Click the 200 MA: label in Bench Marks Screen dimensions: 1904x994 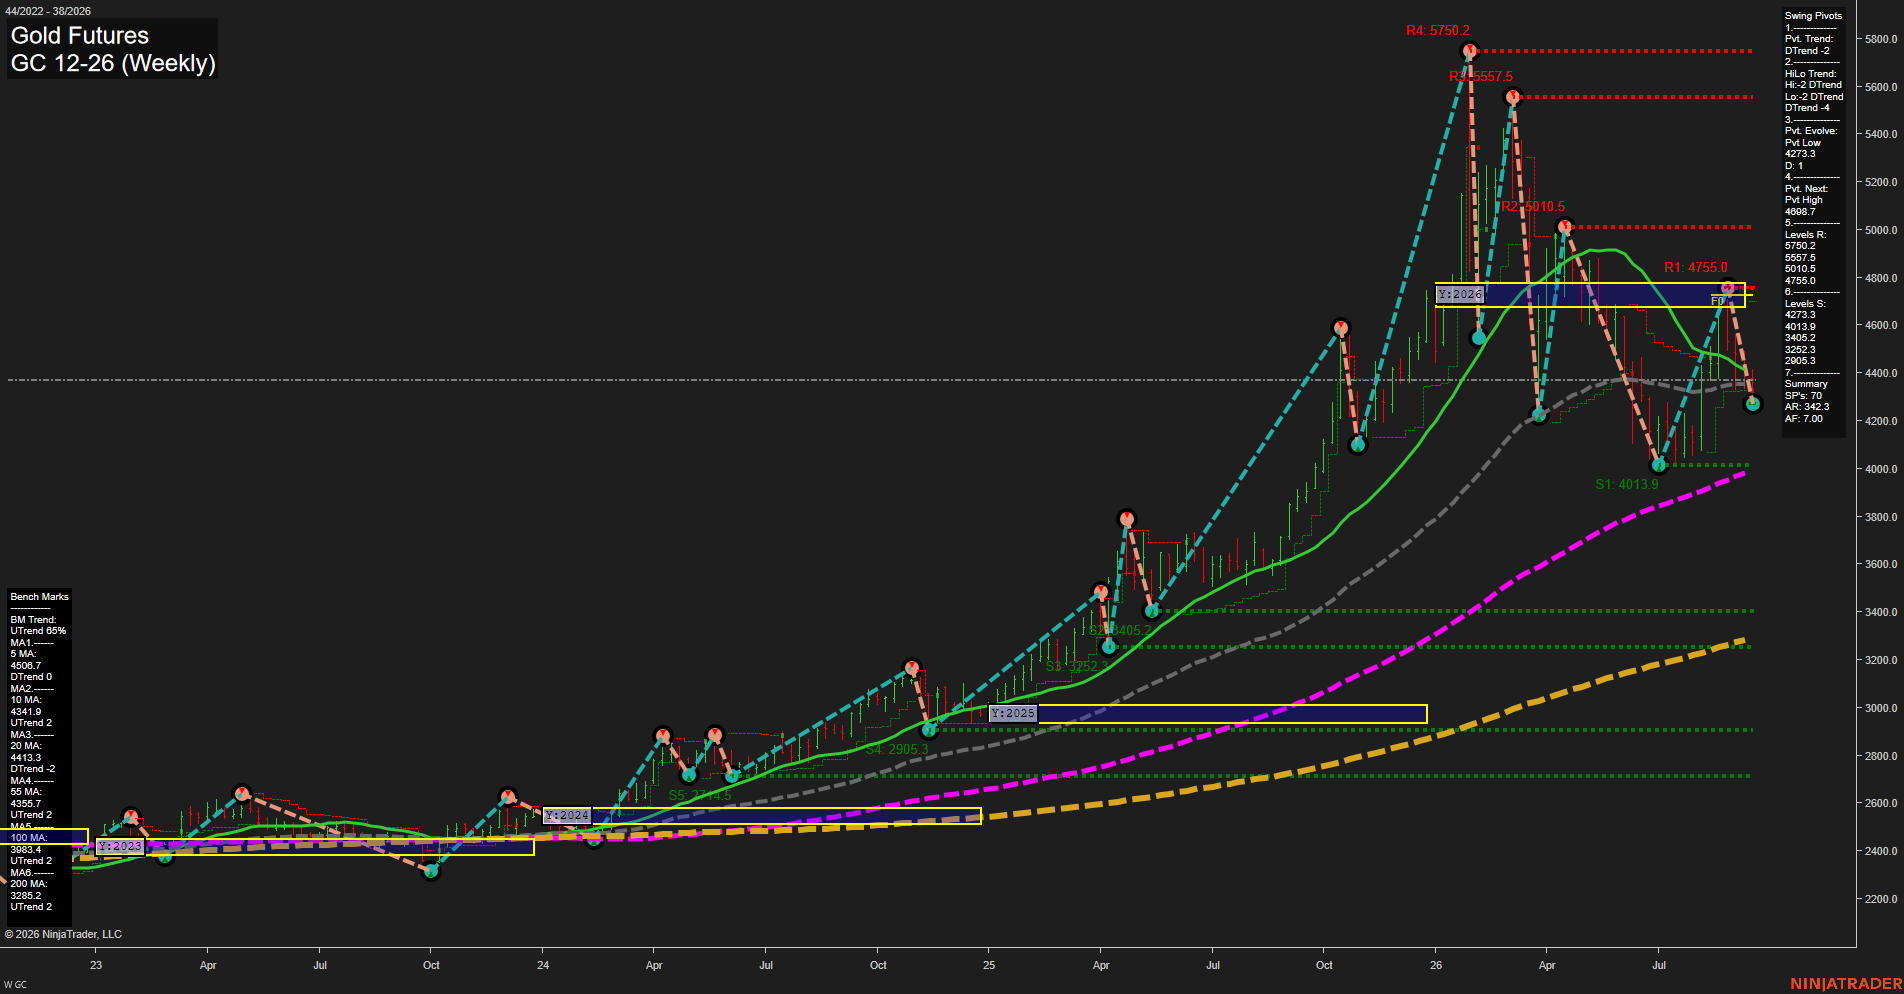click(28, 884)
